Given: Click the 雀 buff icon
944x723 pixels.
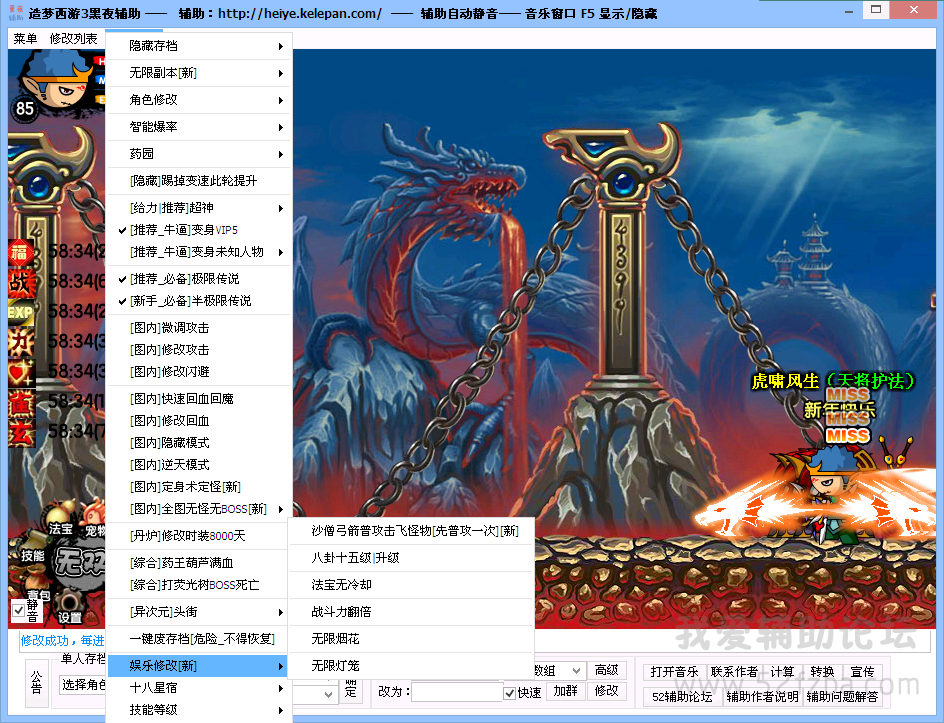Looking at the screenshot, I should [20, 403].
